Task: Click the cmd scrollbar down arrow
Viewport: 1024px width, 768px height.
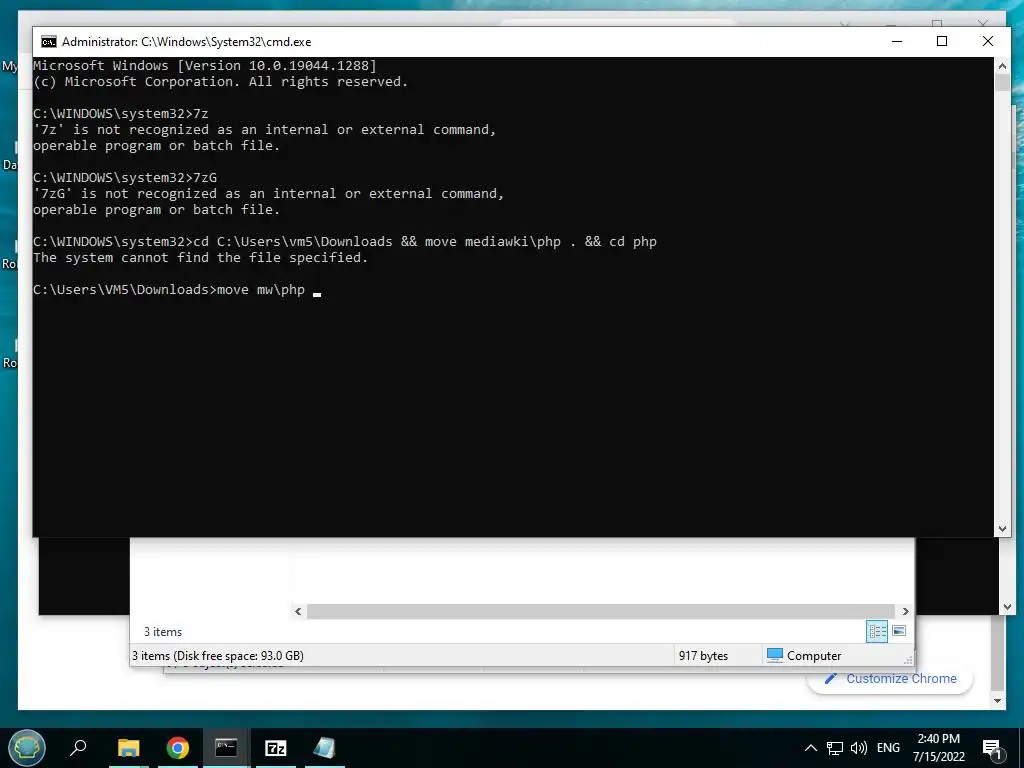Action: click(1002, 529)
